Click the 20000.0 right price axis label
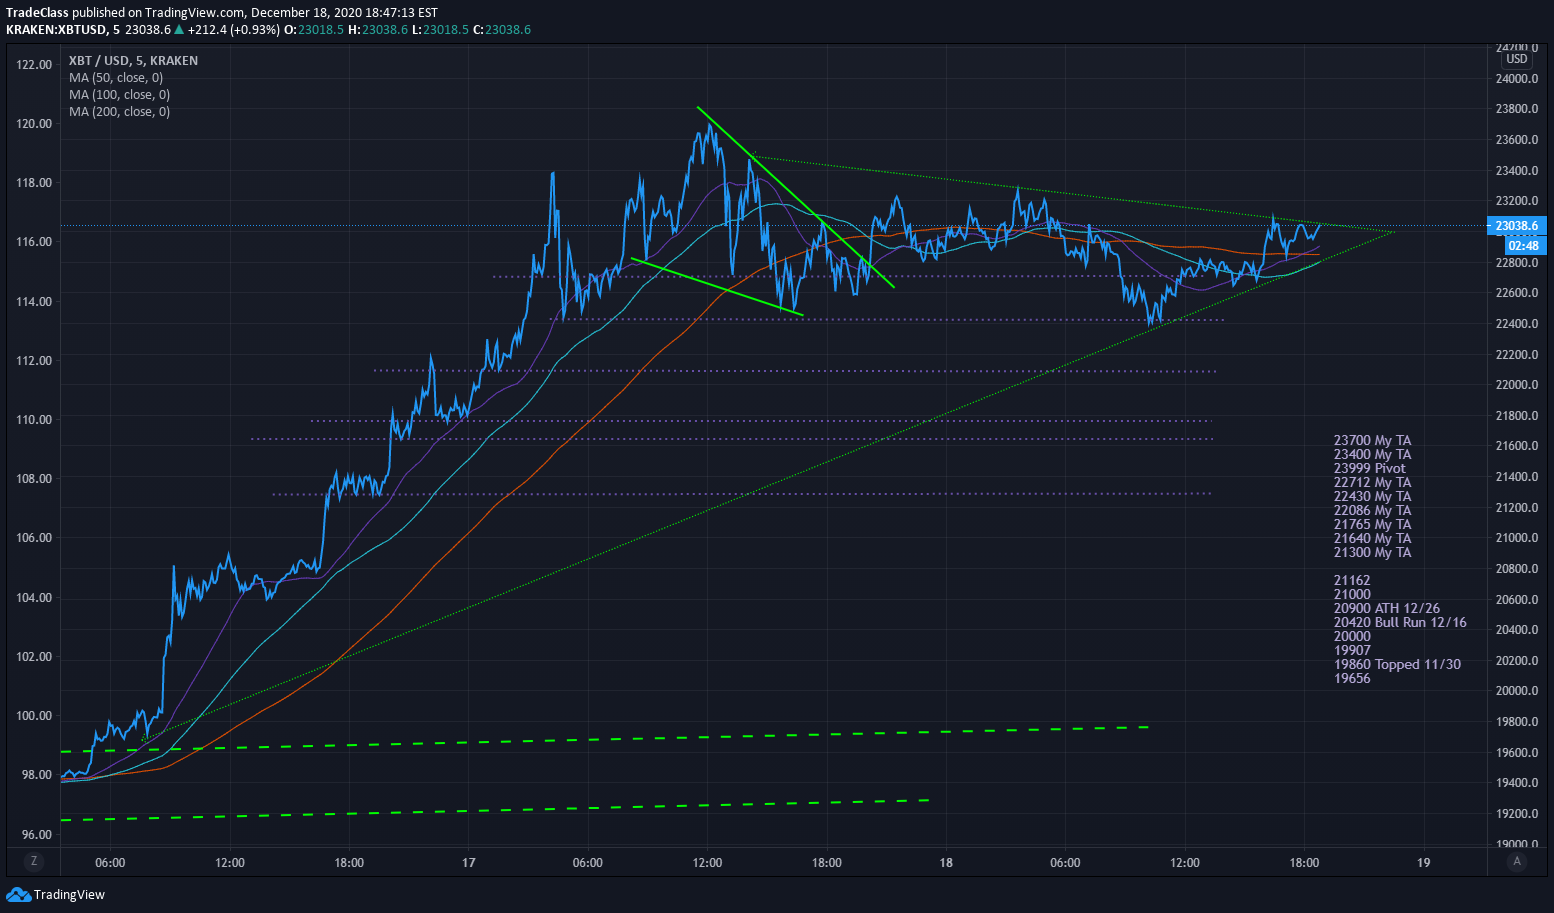Viewport: 1554px width, 913px height. click(x=1516, y=691)
